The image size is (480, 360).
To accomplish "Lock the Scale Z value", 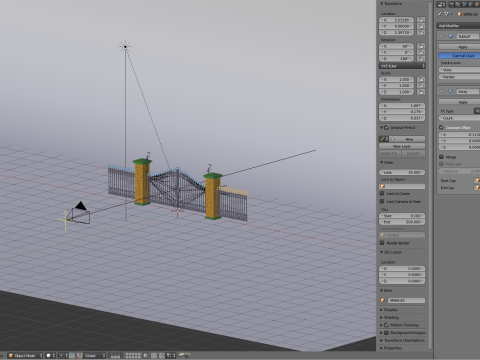I will [x=421, y=92].
